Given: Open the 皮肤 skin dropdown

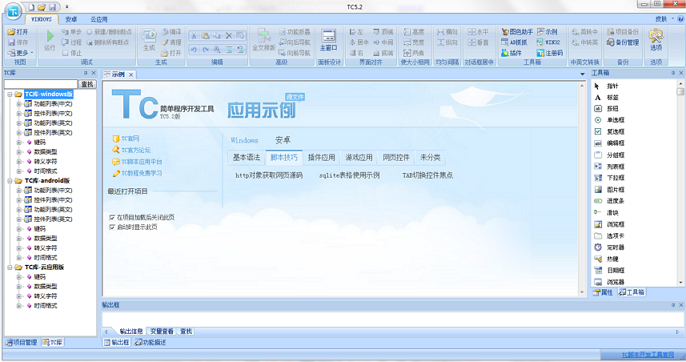Looking at the screenshot, I should coord(664,19).
